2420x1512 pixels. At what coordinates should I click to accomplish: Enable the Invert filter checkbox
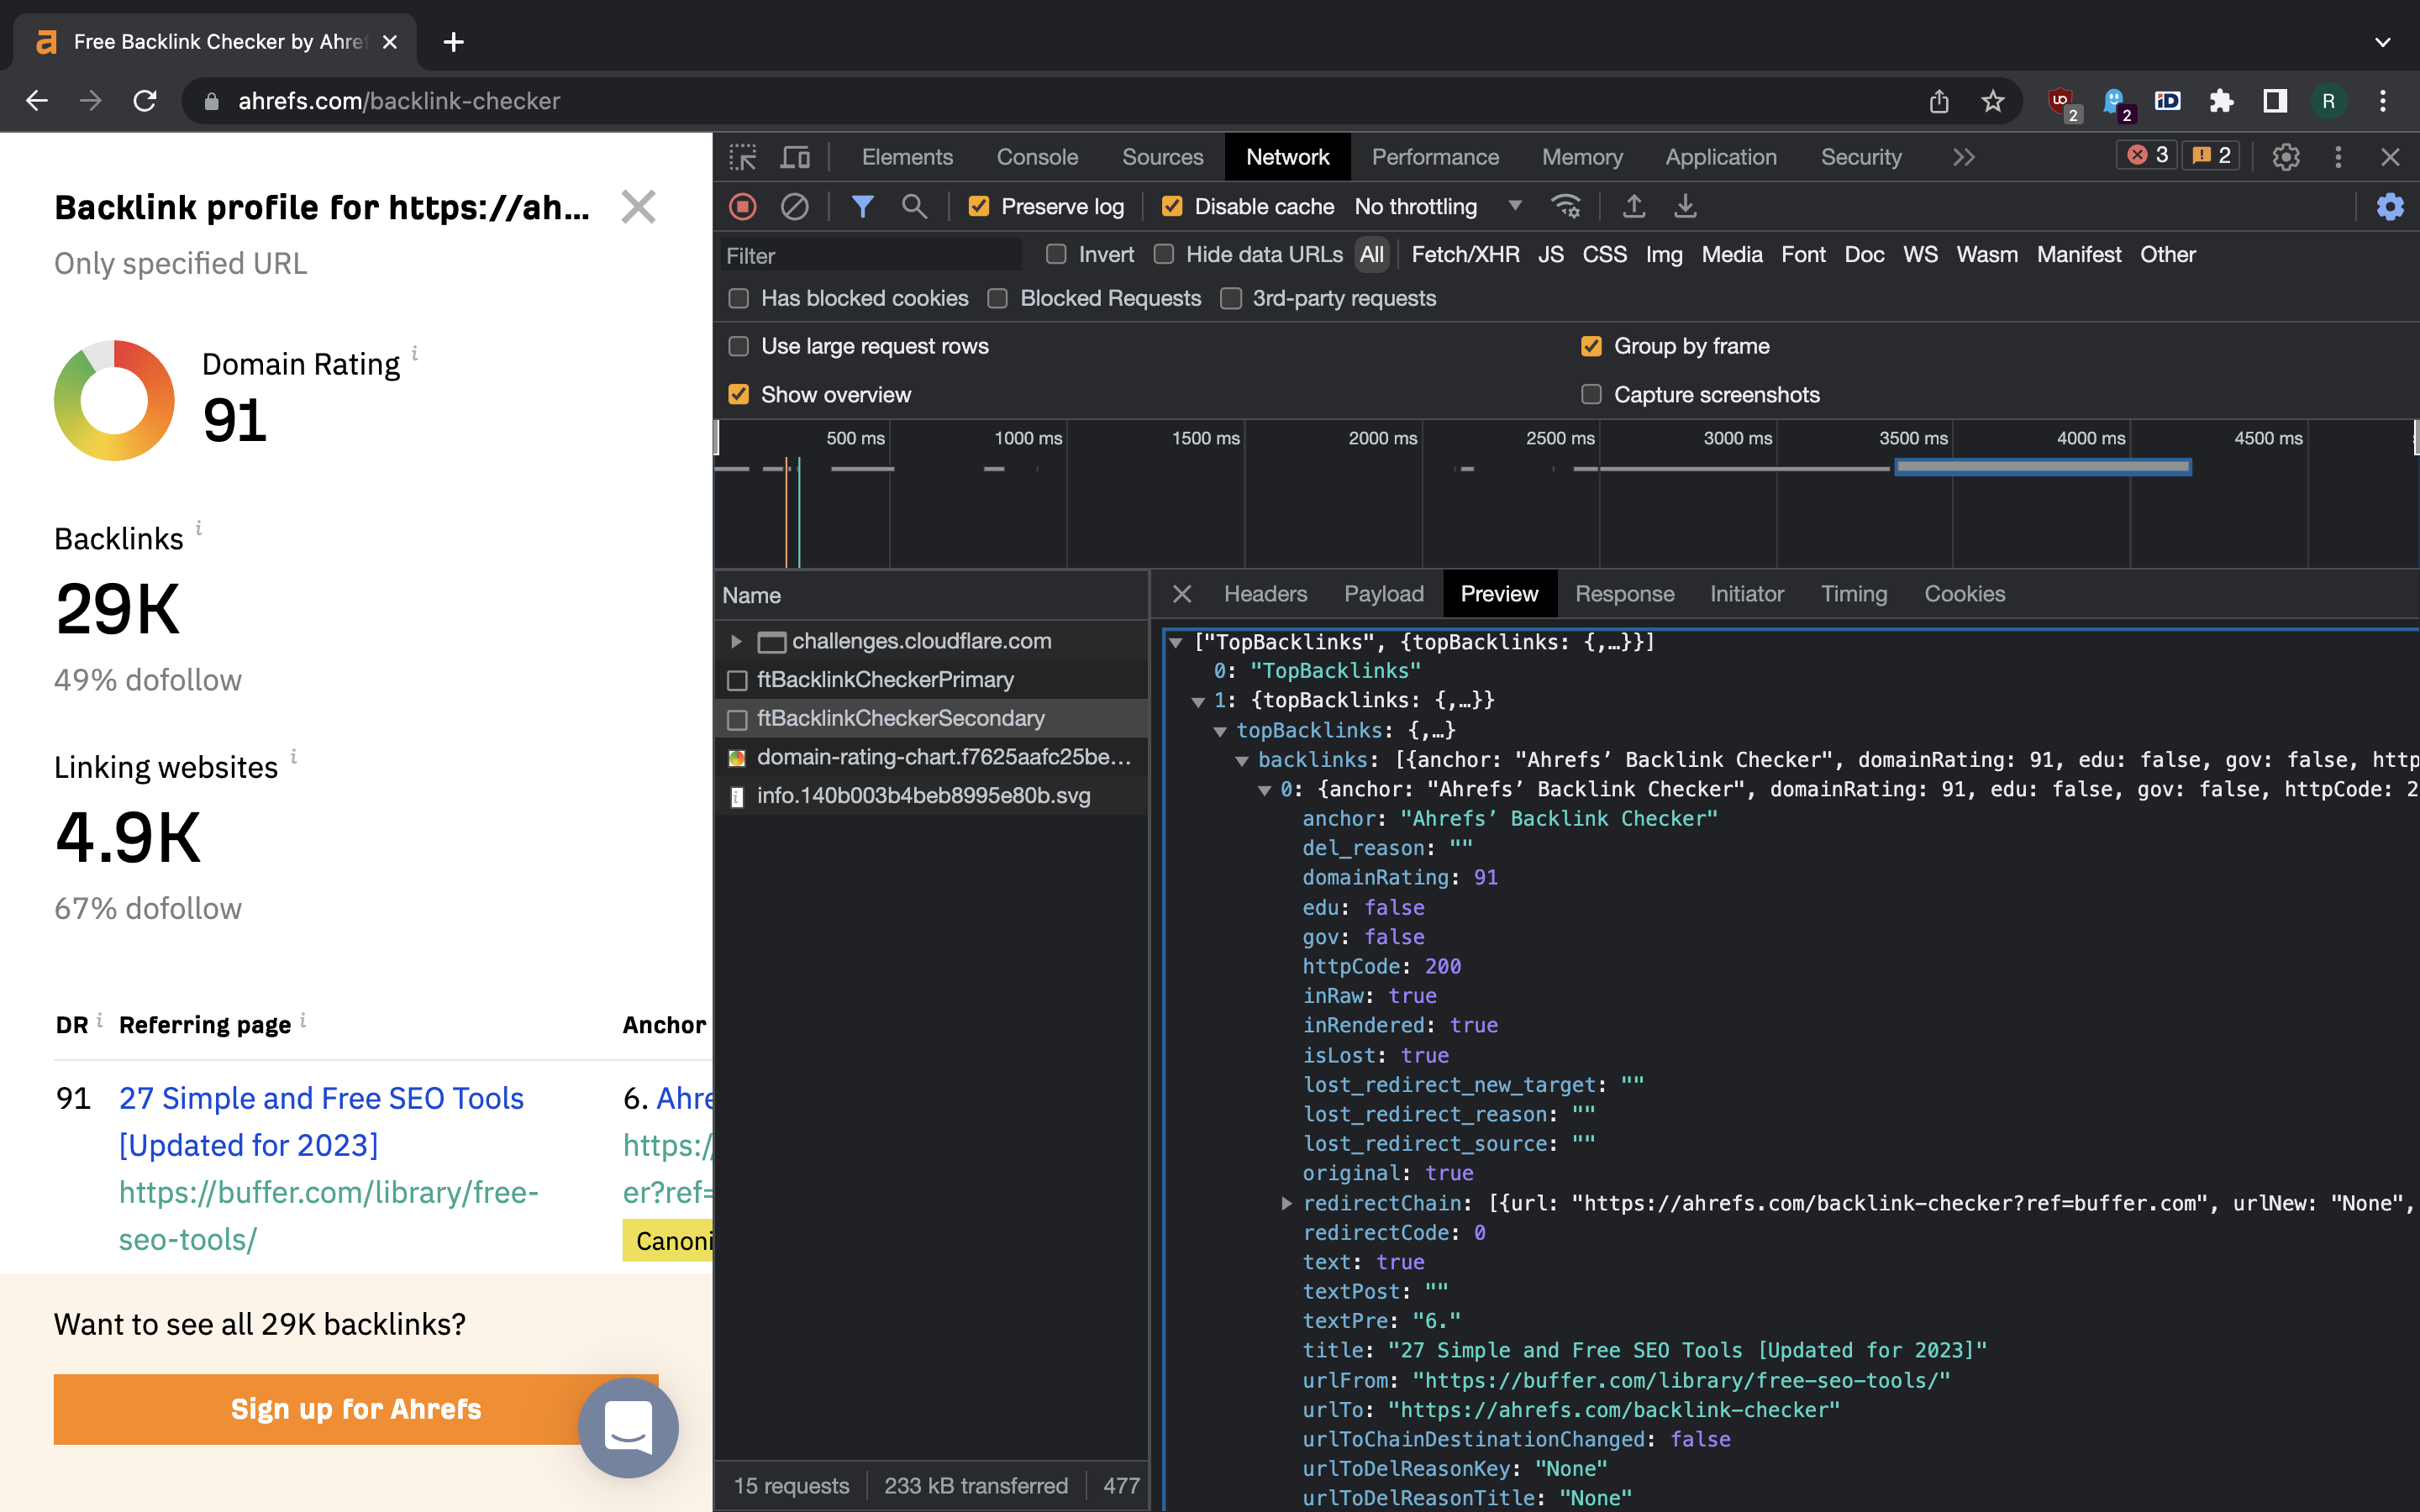pos(1056,254)
